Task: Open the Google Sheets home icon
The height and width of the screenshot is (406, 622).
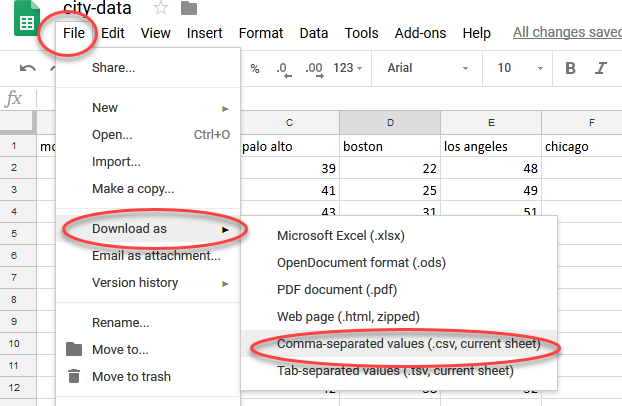Action: (27, 18)
